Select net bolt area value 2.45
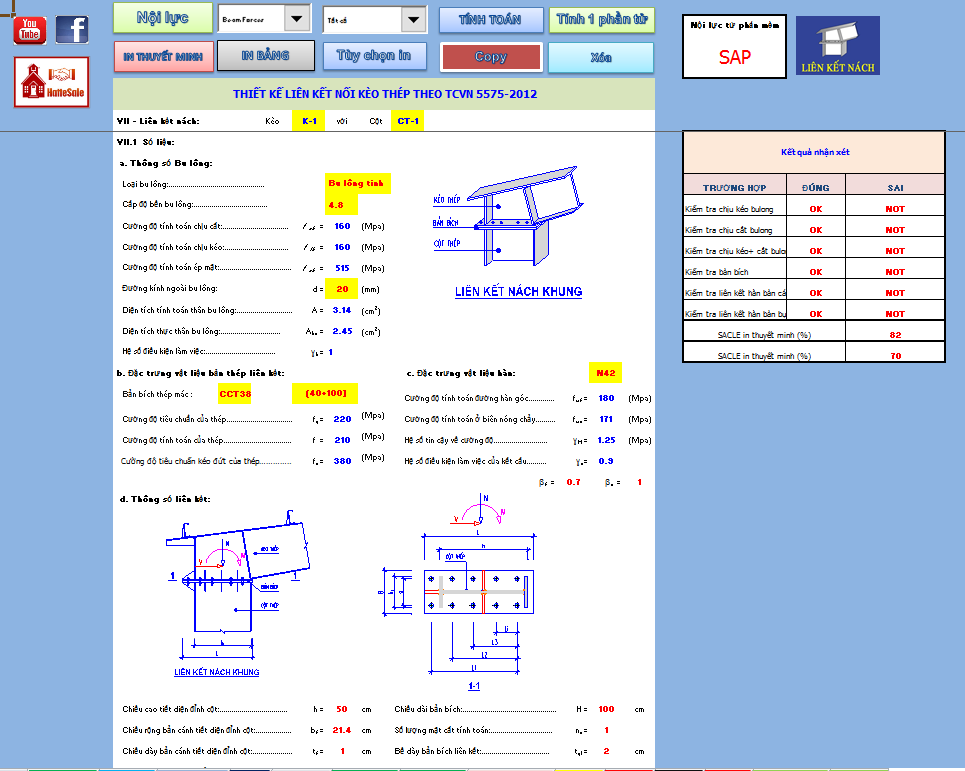Viewport: 965px width, 771px height. coord(342,331)
